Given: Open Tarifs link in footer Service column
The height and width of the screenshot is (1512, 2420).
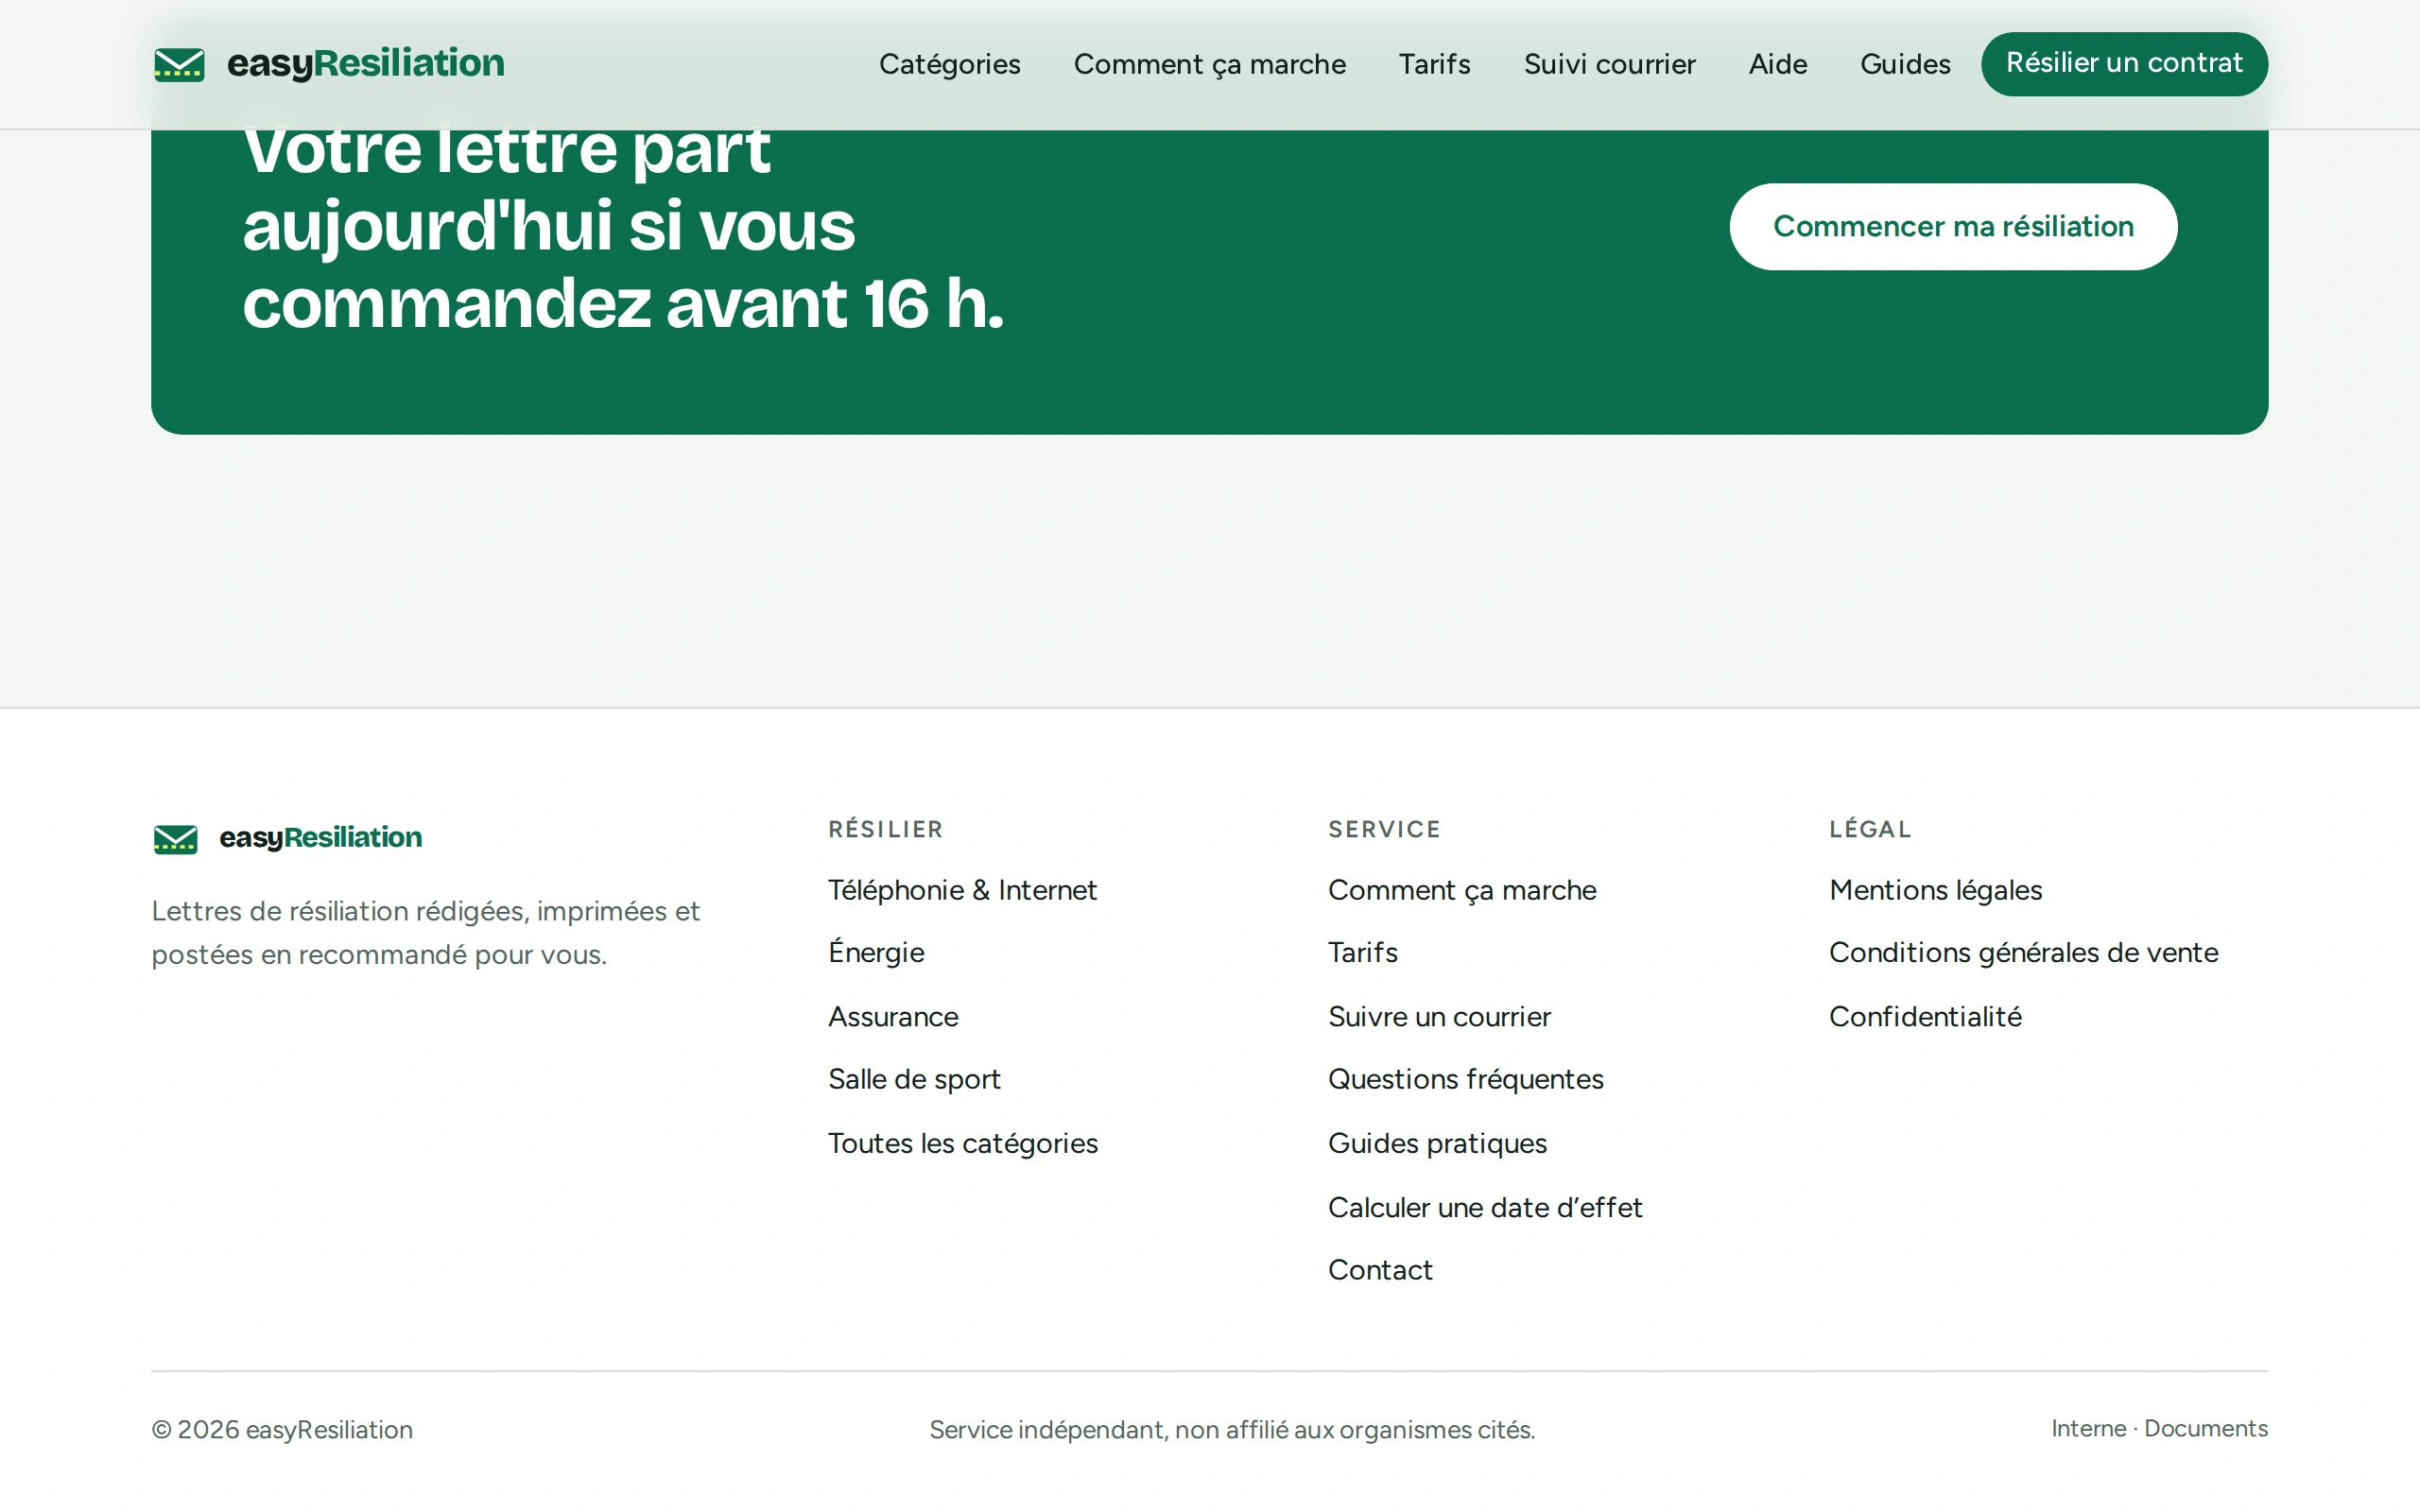Looking at the screenshot, I should [x=1362, y=952].
